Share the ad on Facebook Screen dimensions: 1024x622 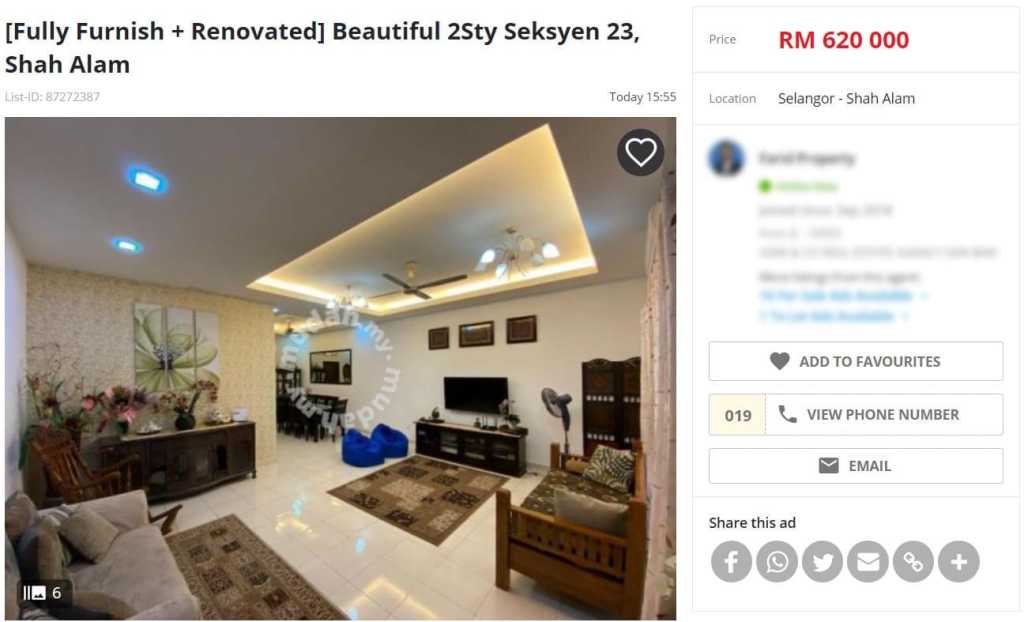(x=731, y=561)
